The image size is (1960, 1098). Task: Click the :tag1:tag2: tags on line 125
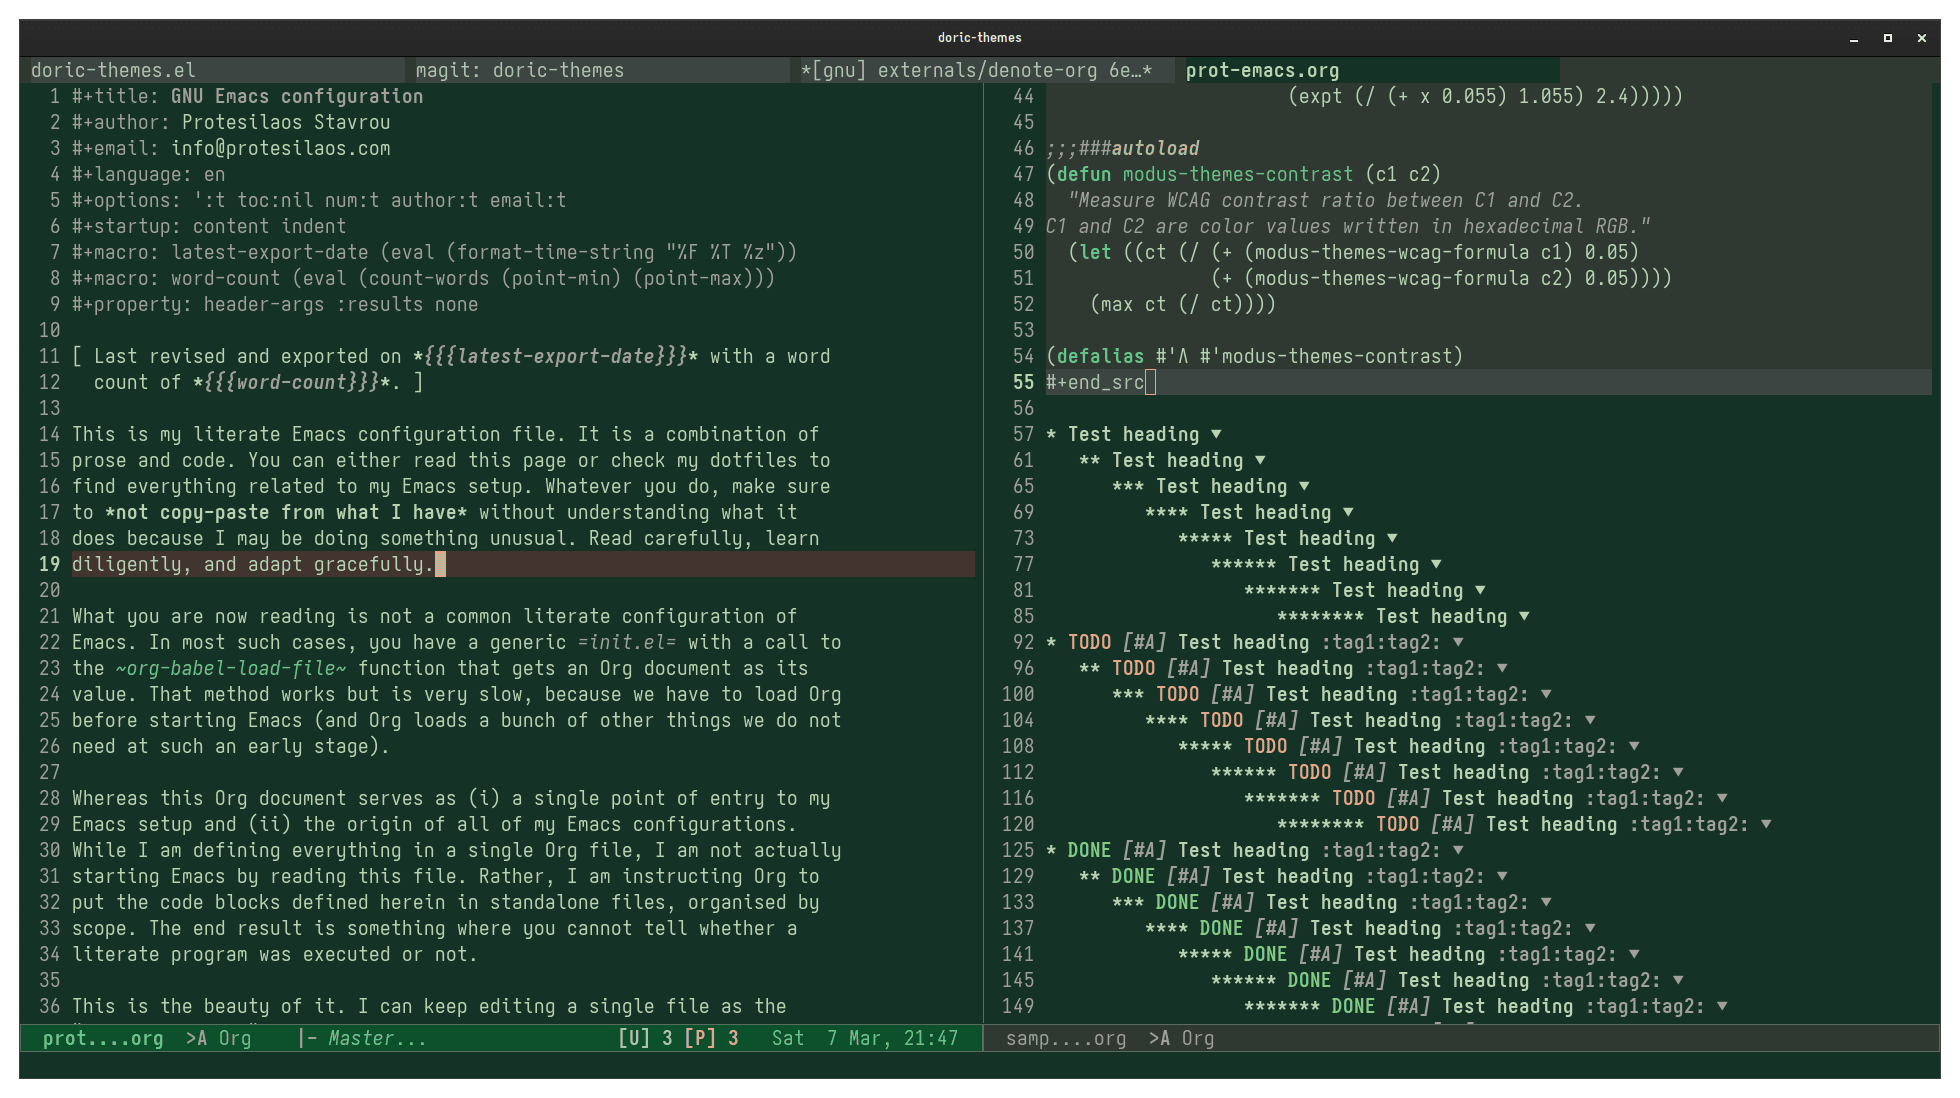[1381, 850]
